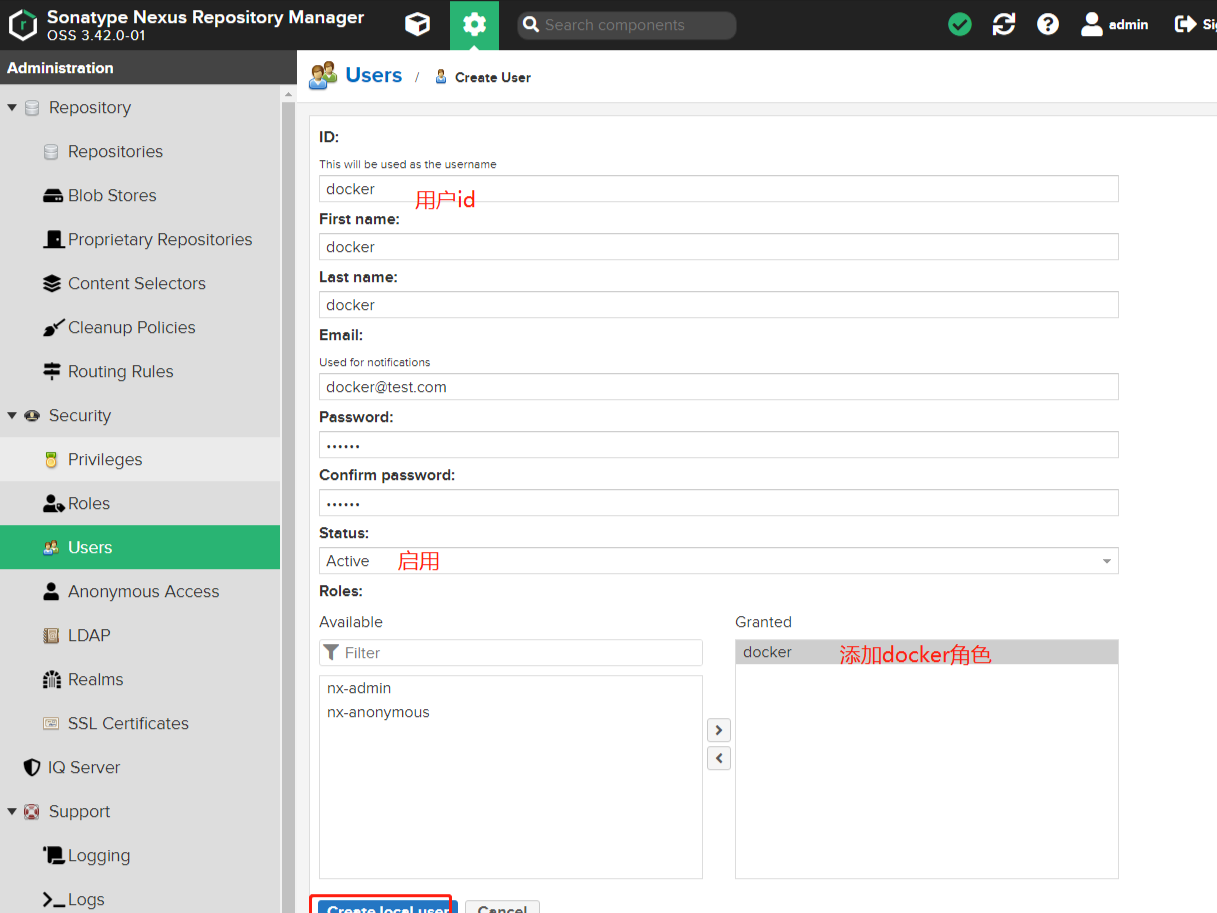1217x913 pixels.
Task: Click the Sign out icon
Action: 1185,24
